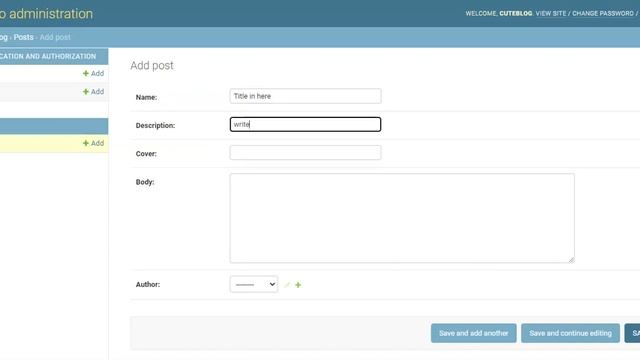Click the CUTEBLOG username text
The width and height of the screenshot is (640, 360).
click(x=516, y=13)
